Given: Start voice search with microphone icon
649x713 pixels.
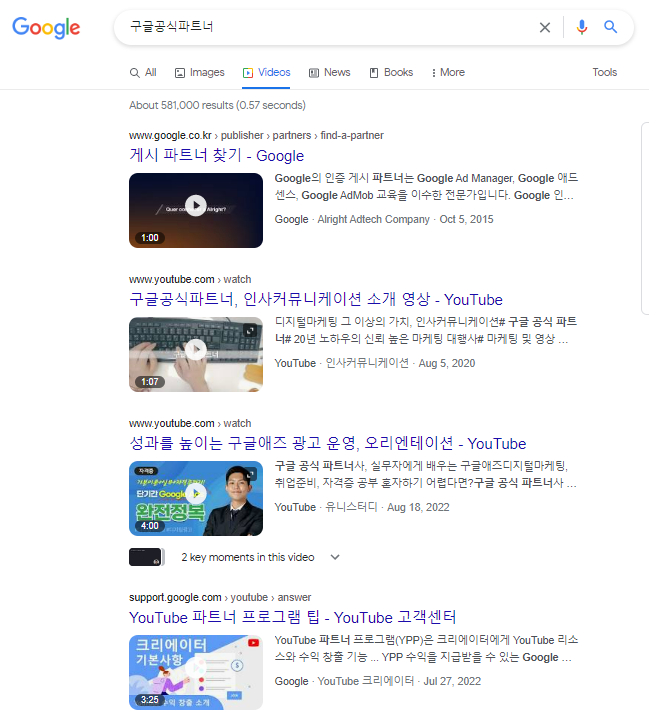Looking at the screenshot, I should pyautogui.click(x=581, y=27).
